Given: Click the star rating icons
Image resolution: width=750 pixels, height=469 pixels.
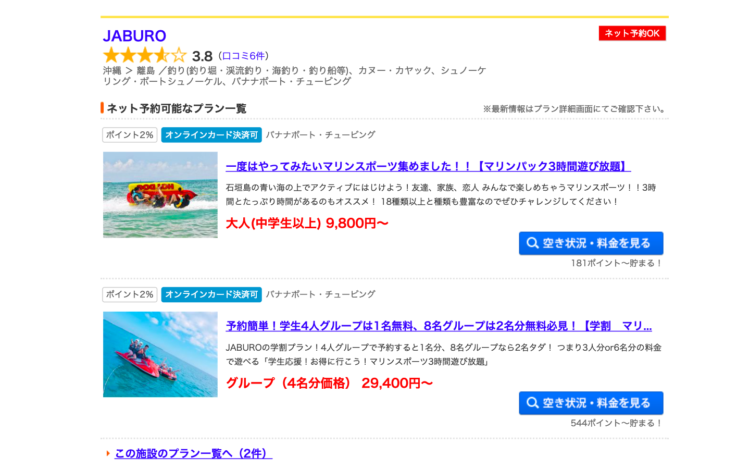Looking at the screenshot, I should pos(144,55).
